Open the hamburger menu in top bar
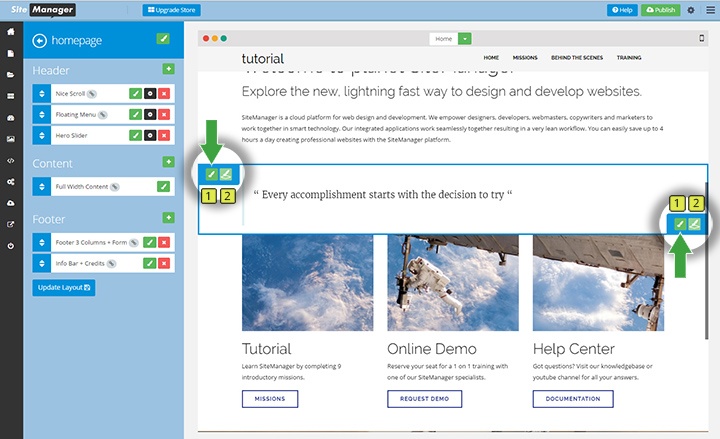Viewport: 720px width, 439px height. tap(710, 10)
